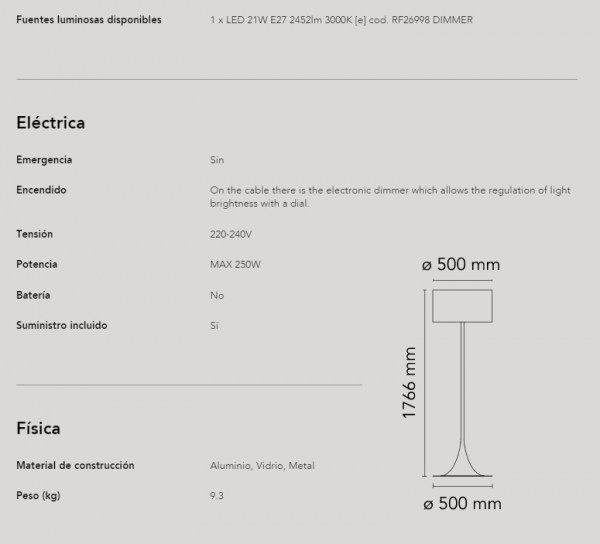The height and width of the screenshot is (544, 600).
Task: Select the 'Fuentes luminosas disponibles' label
Action: coord(89,20)
